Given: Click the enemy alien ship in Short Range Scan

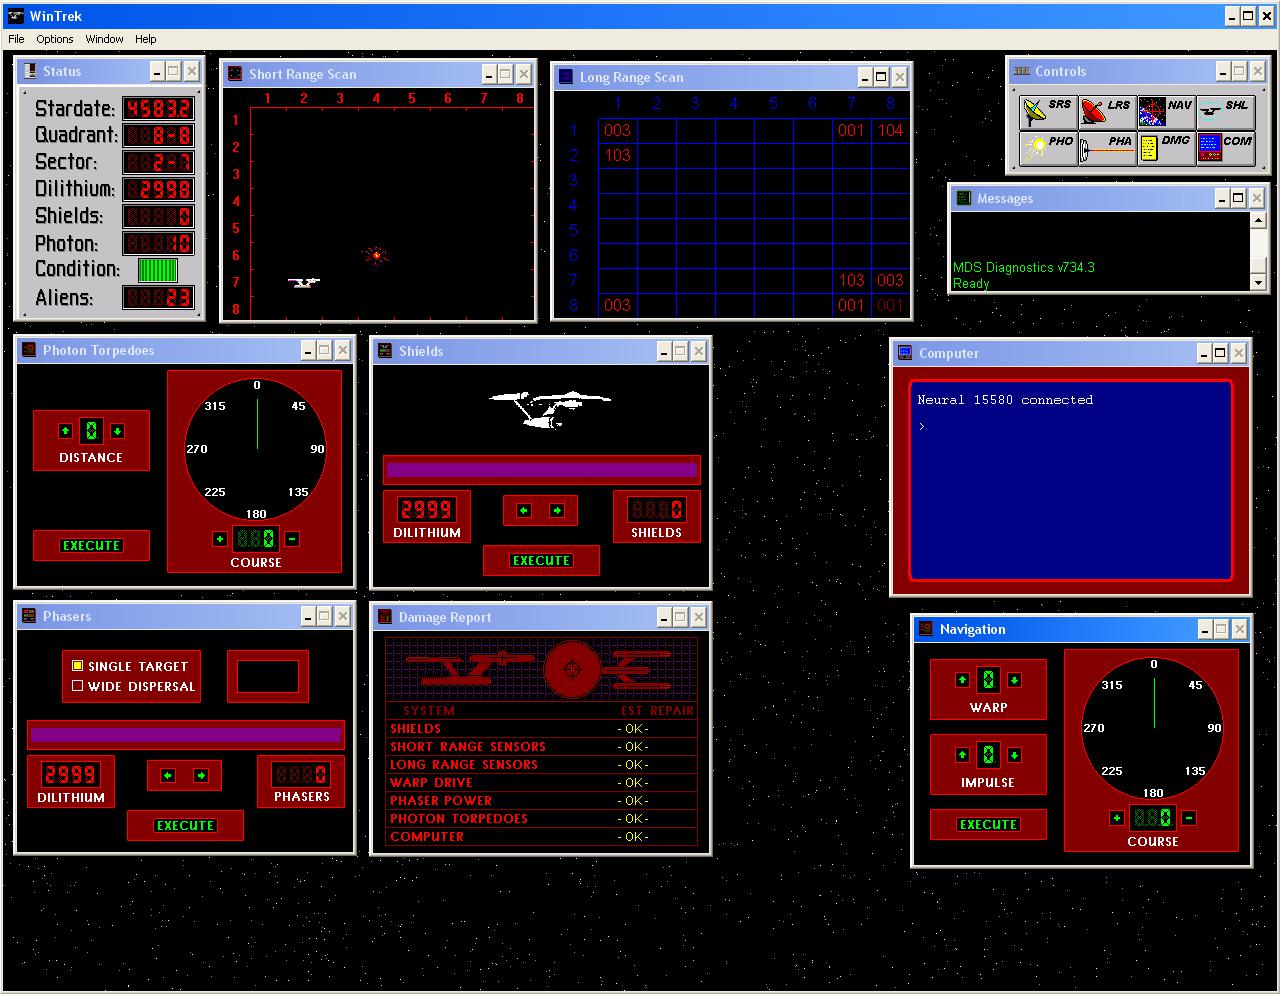Looking at the screenshot, I should pyautogui.click(x=376, y=256).
